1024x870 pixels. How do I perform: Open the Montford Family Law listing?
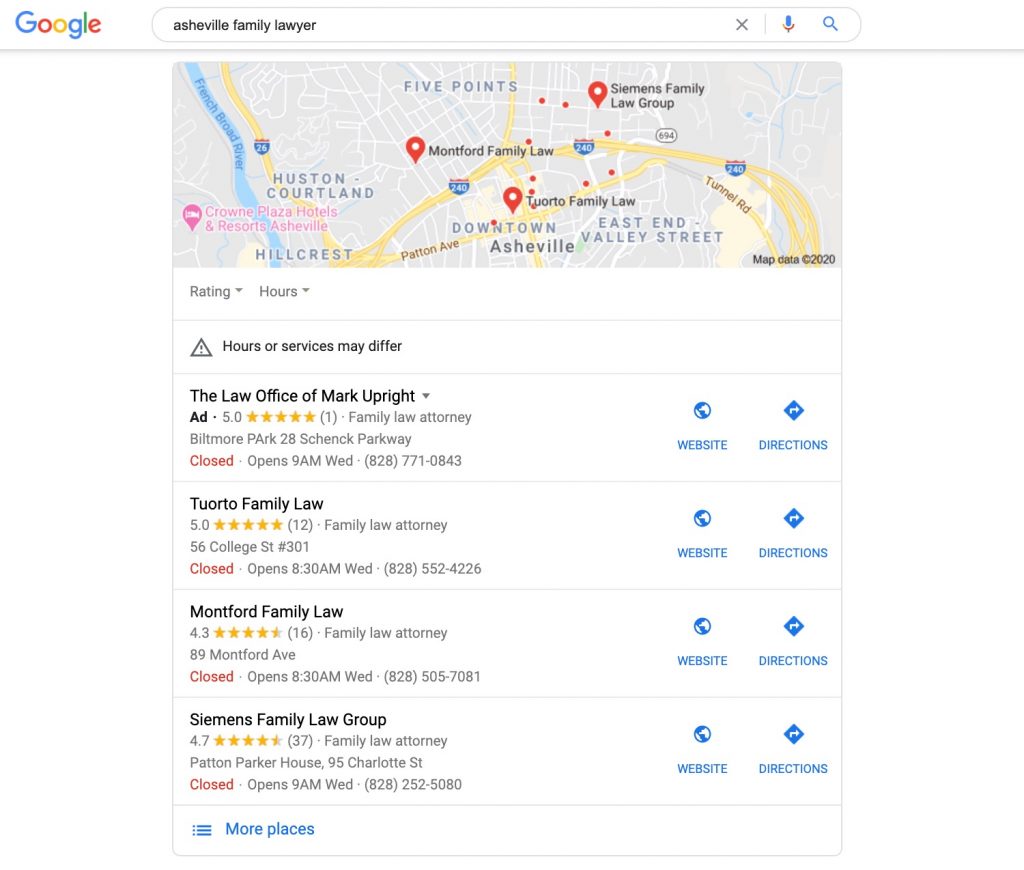pos(266,611)
